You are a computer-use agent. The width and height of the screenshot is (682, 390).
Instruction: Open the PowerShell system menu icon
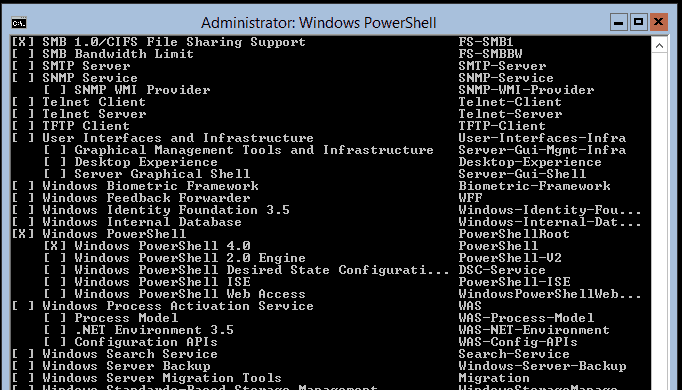tap(19, 23)
